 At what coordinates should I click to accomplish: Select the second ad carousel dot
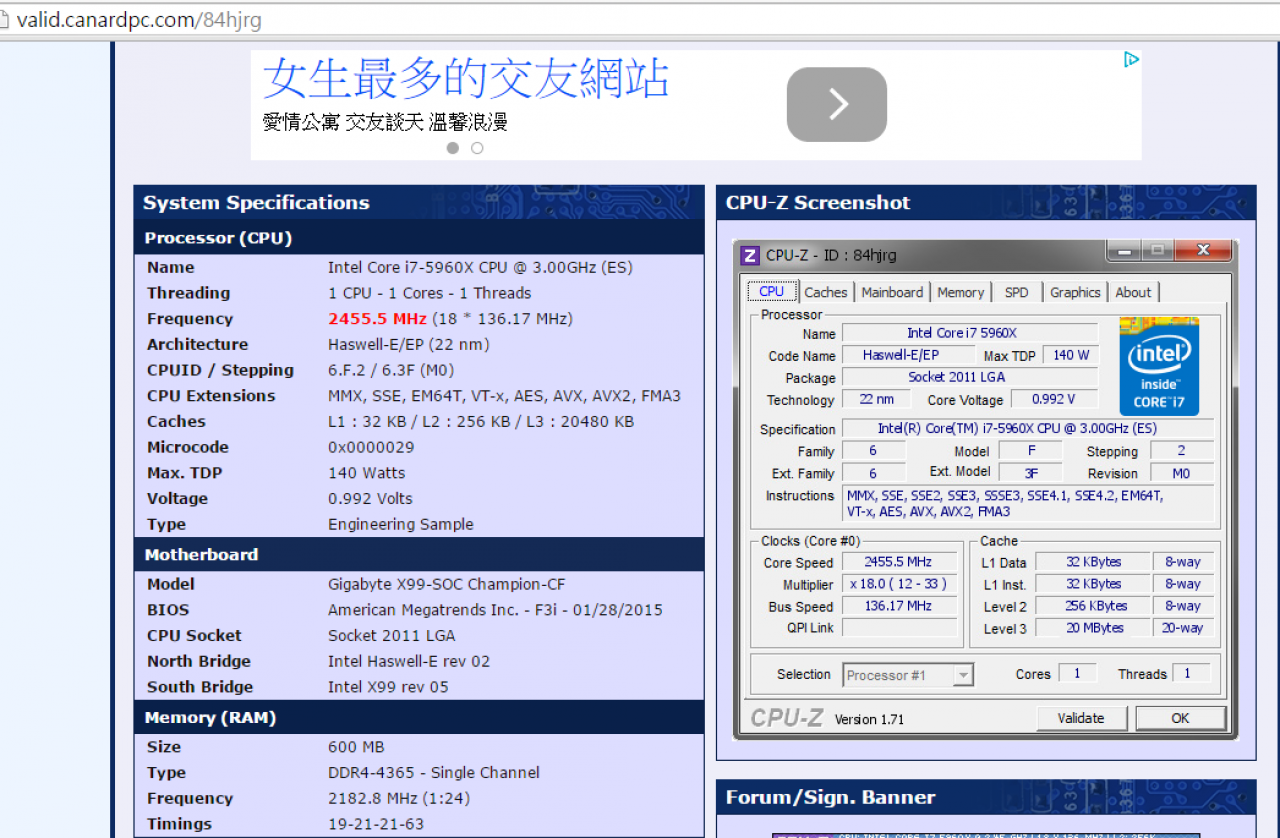[x=477, y=148]
